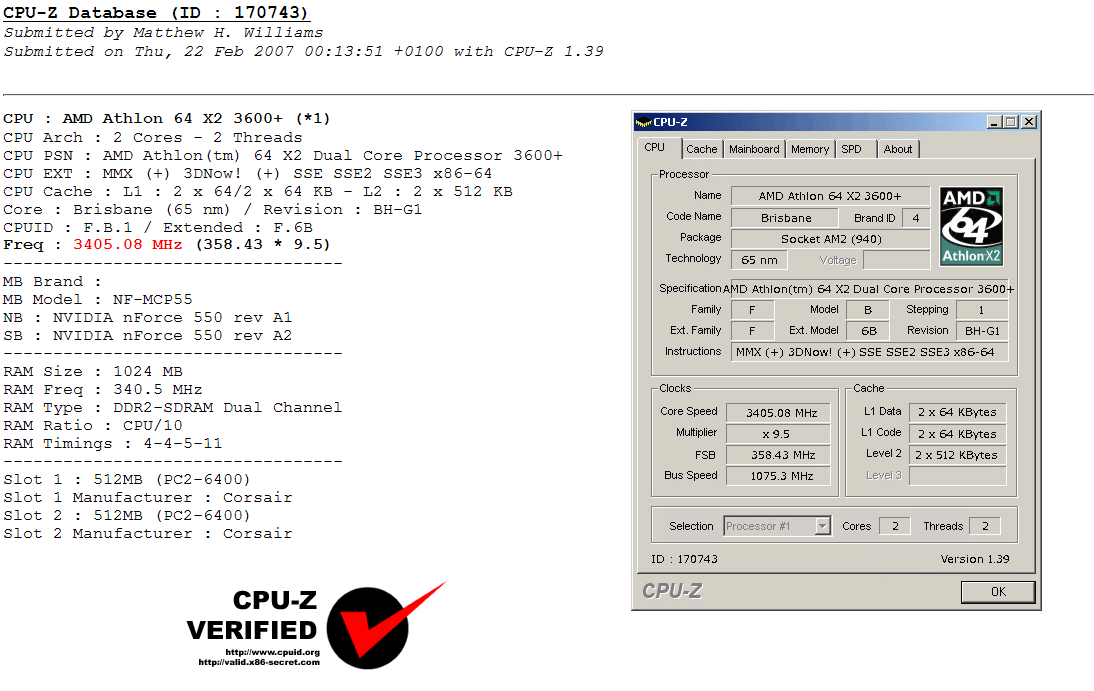
Task: Click the ID : 170743 label in CPU-Z window
Action: click(x=684, y=559)
